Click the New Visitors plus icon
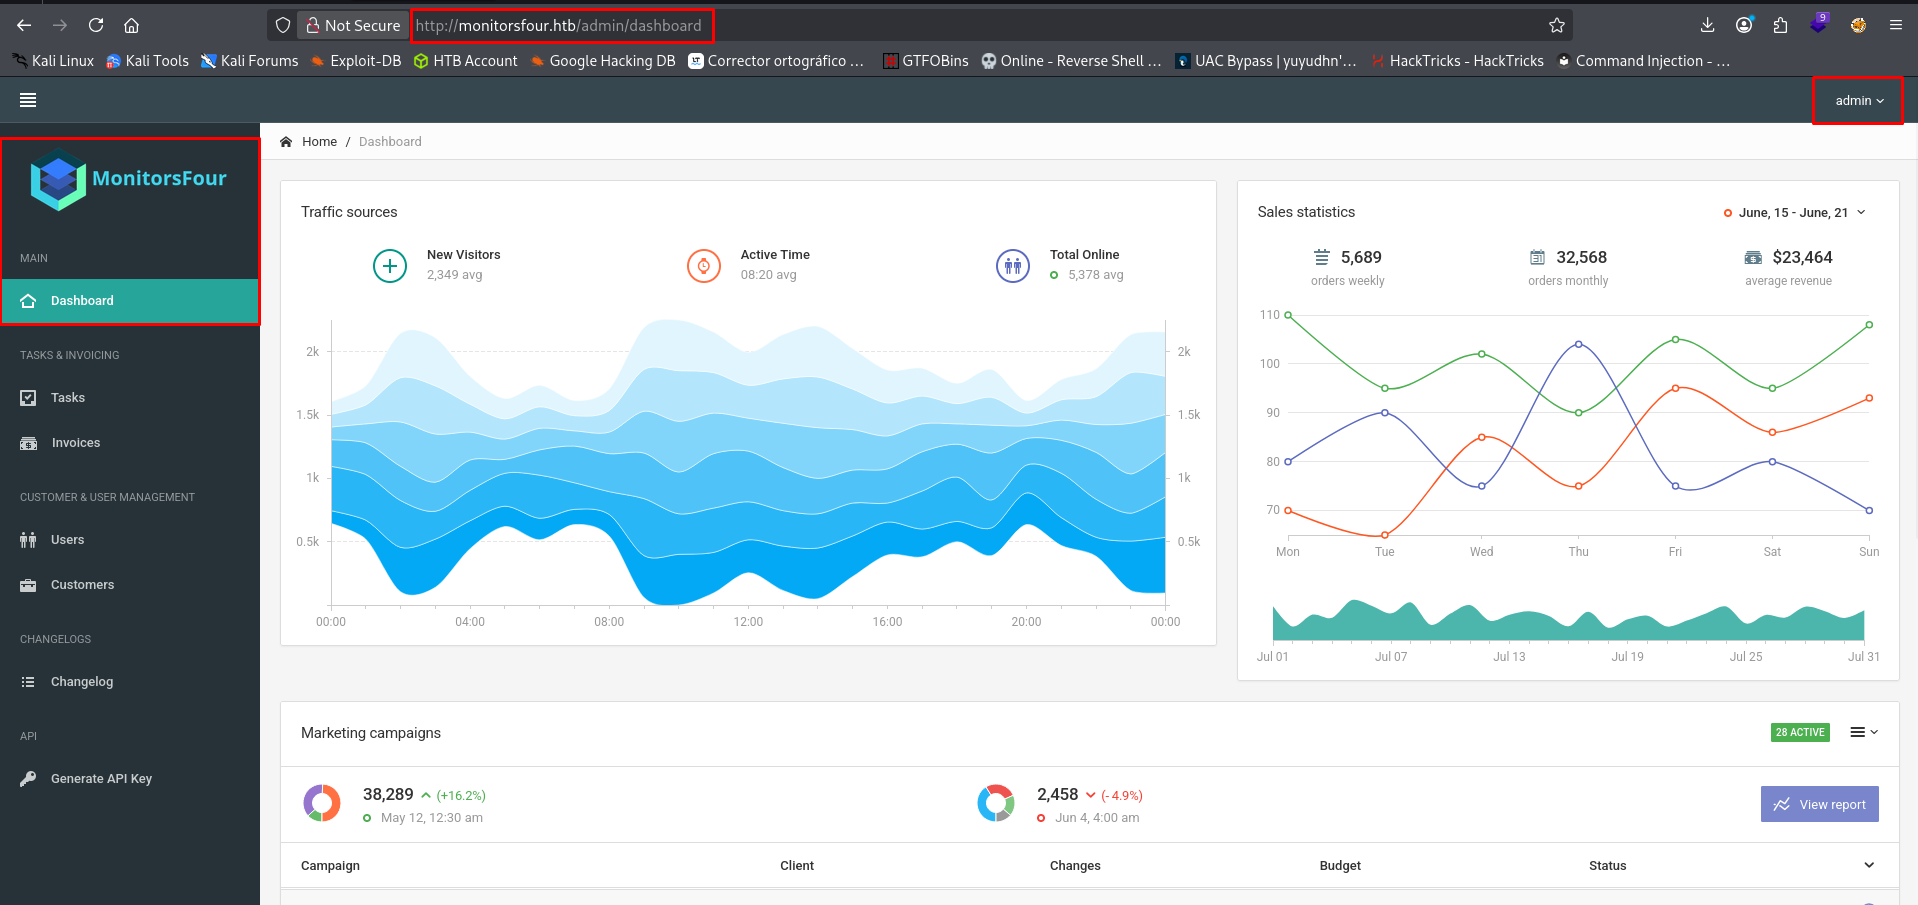Viewport: 1918px width, 905px height. coord(390,266)
